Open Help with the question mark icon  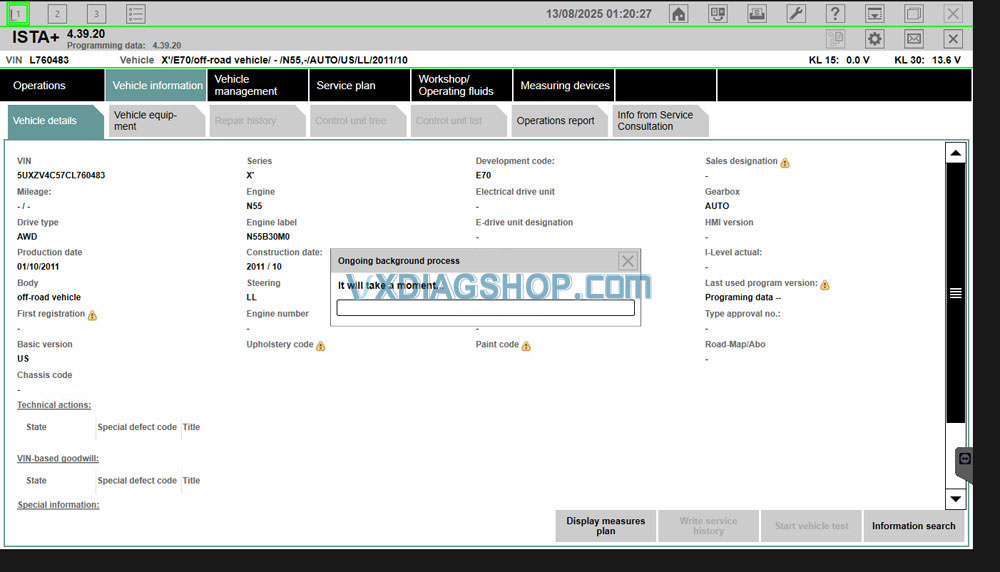835,13
